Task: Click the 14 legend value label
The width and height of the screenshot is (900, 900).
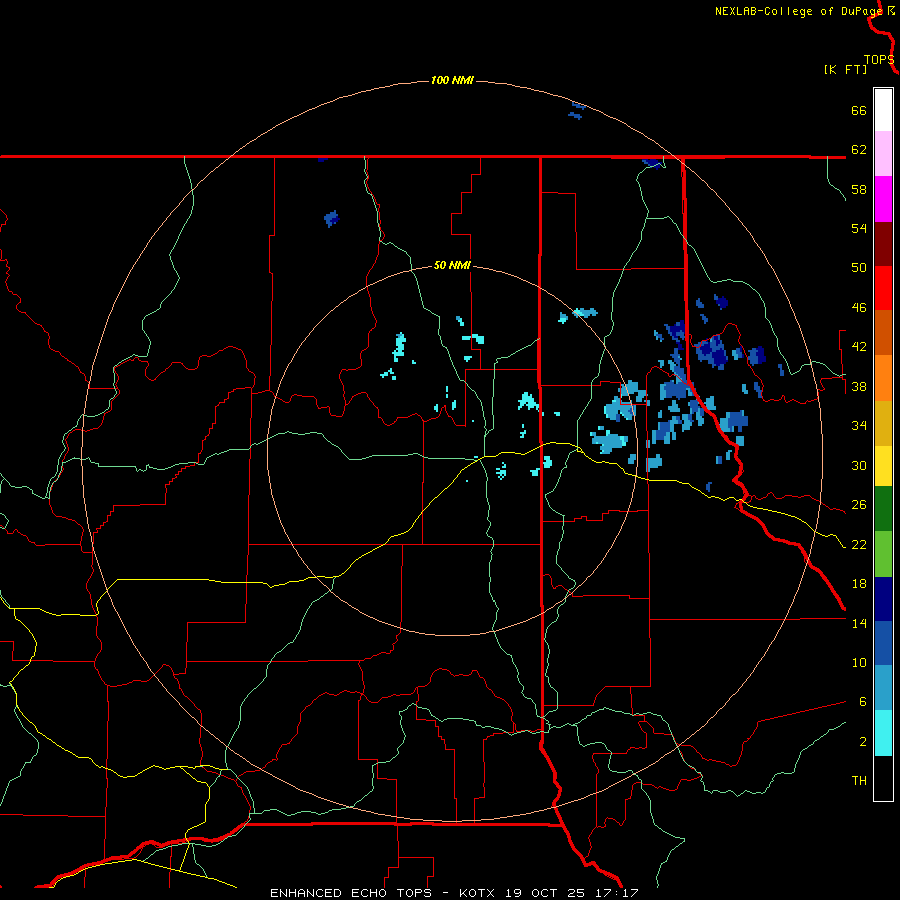Action: (x=859, y=623)
